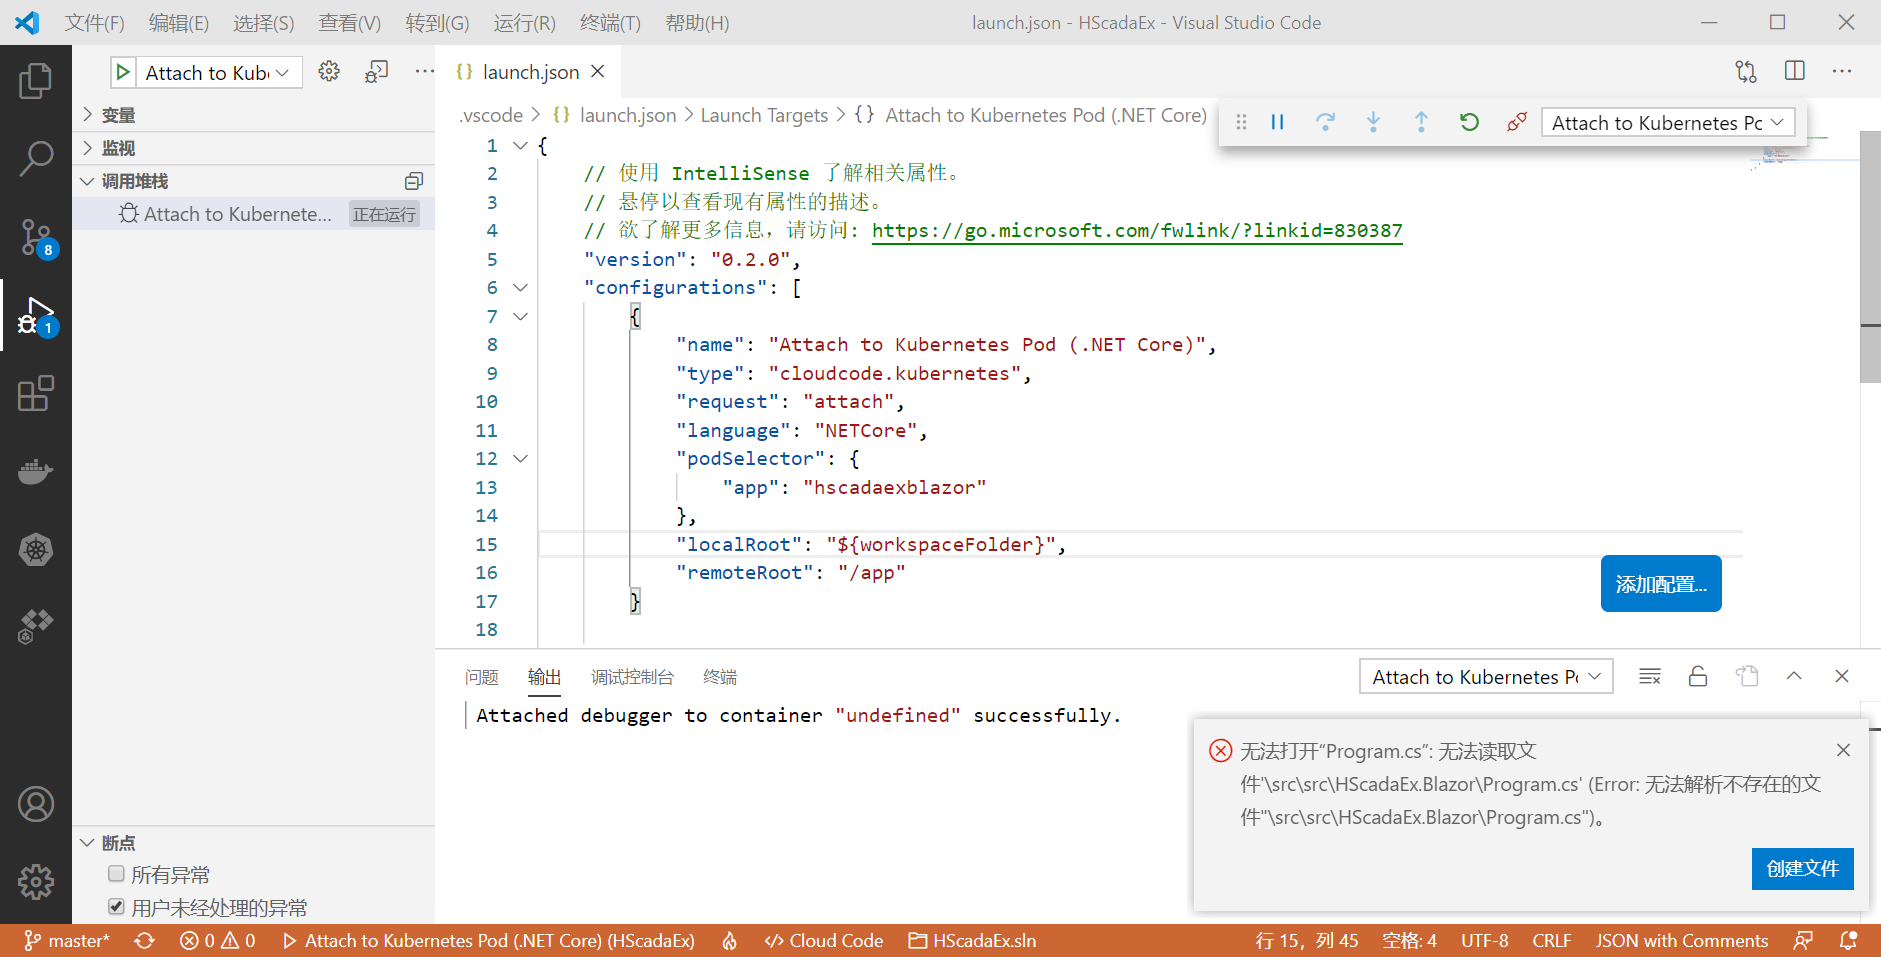Switch to the 终端 tab
Image resolution: width=1881 pixels, height=957 pixels.
(719, 676)
